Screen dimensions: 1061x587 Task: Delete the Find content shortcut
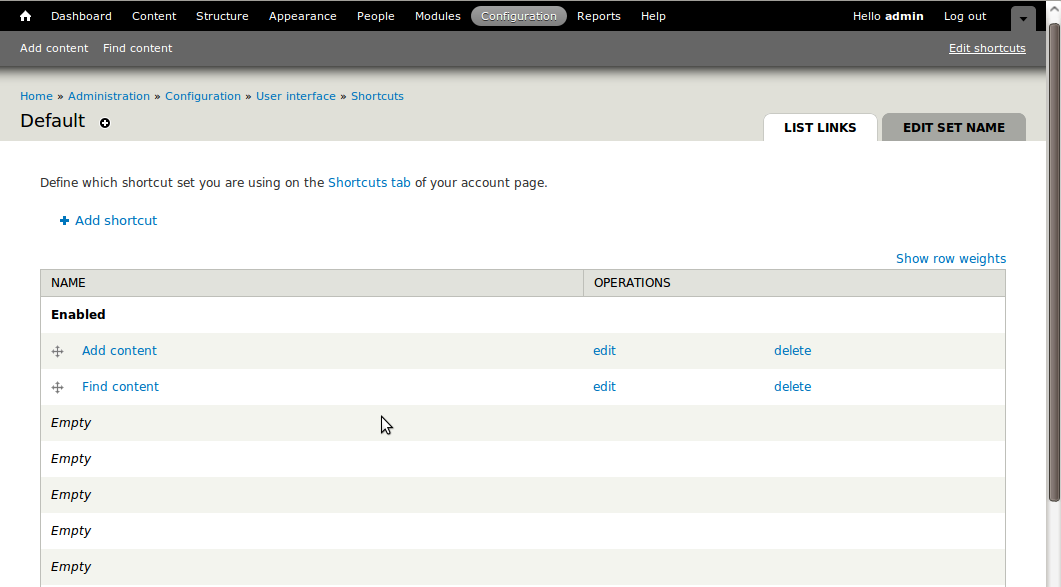tap(792, 387)
